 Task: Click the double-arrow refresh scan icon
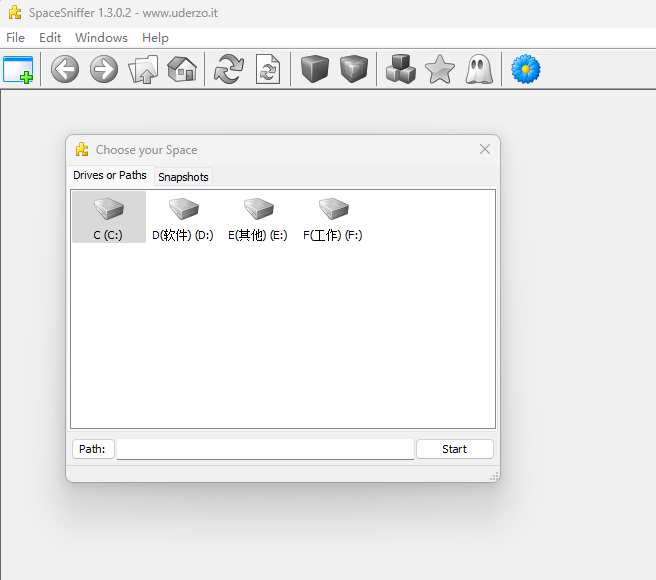click(229, 69)
